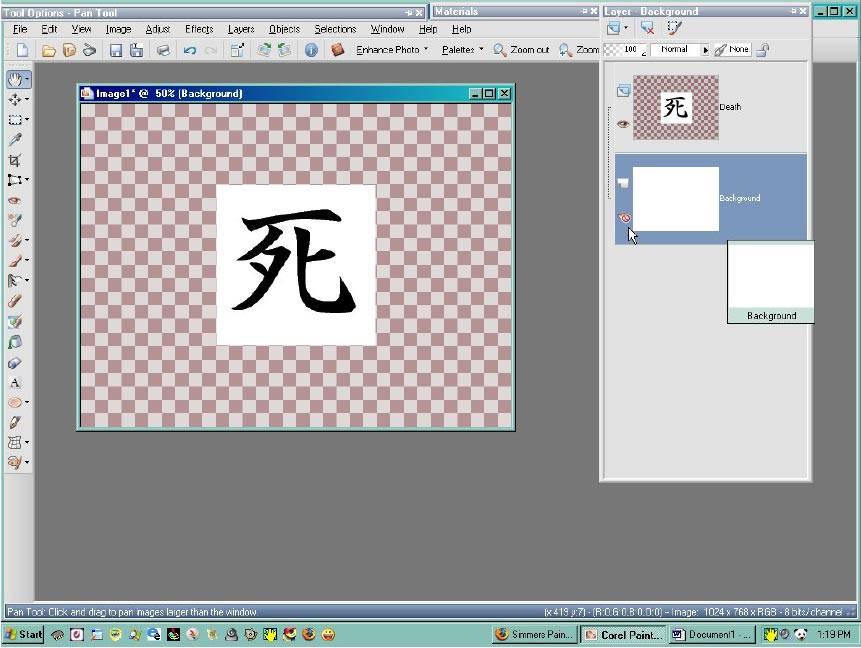Select the Preset Shape ellipse tool

[x=15, y=403]
